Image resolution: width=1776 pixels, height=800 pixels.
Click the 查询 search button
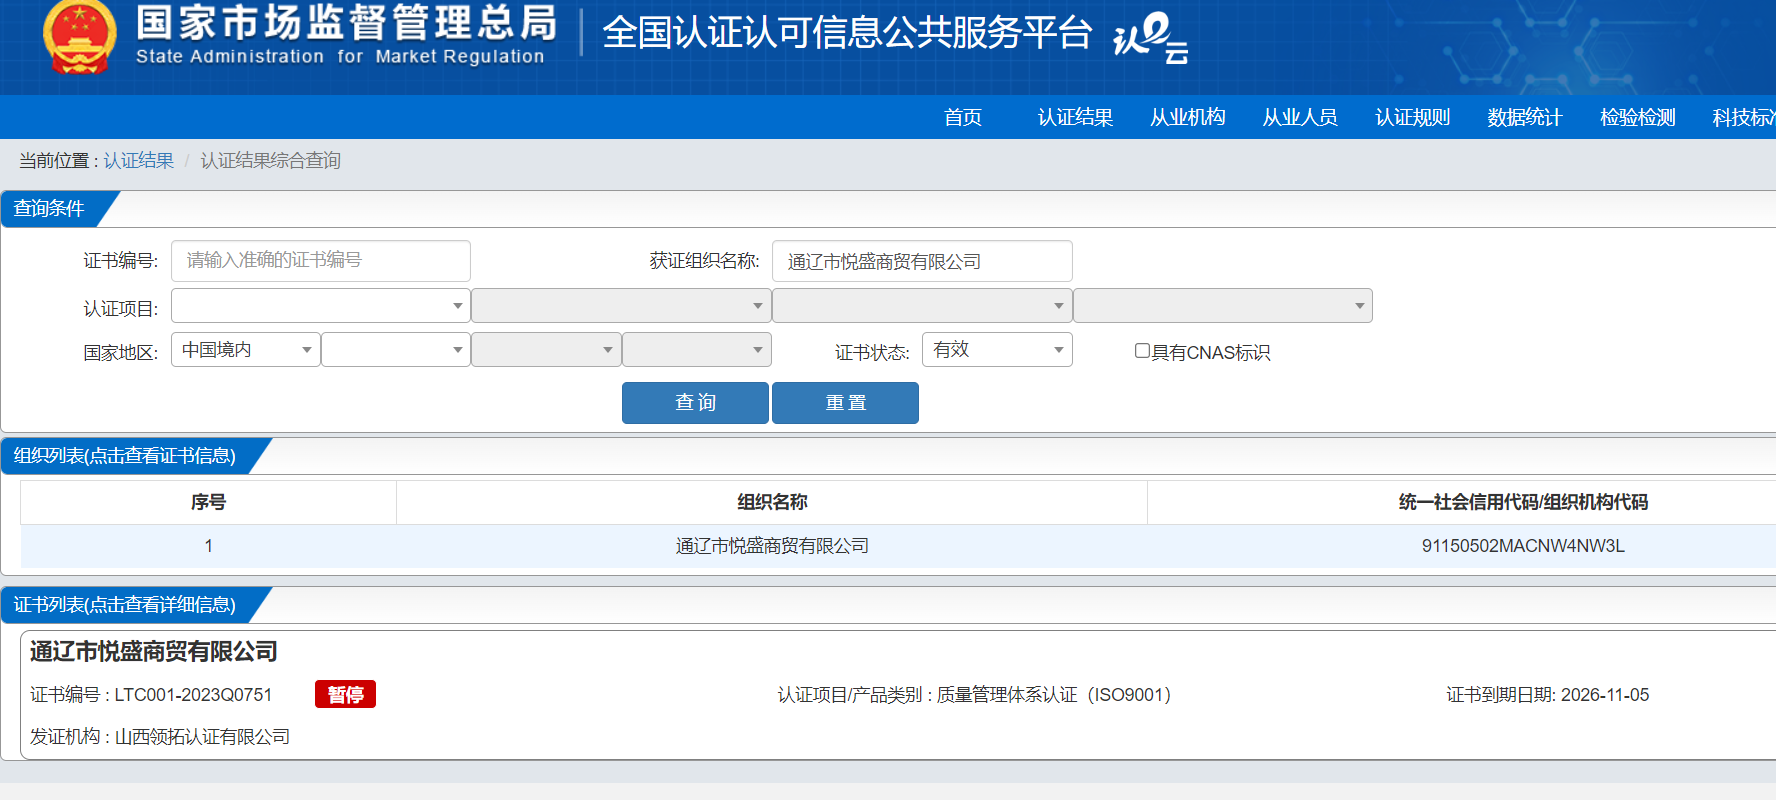(x=695, y=403)
